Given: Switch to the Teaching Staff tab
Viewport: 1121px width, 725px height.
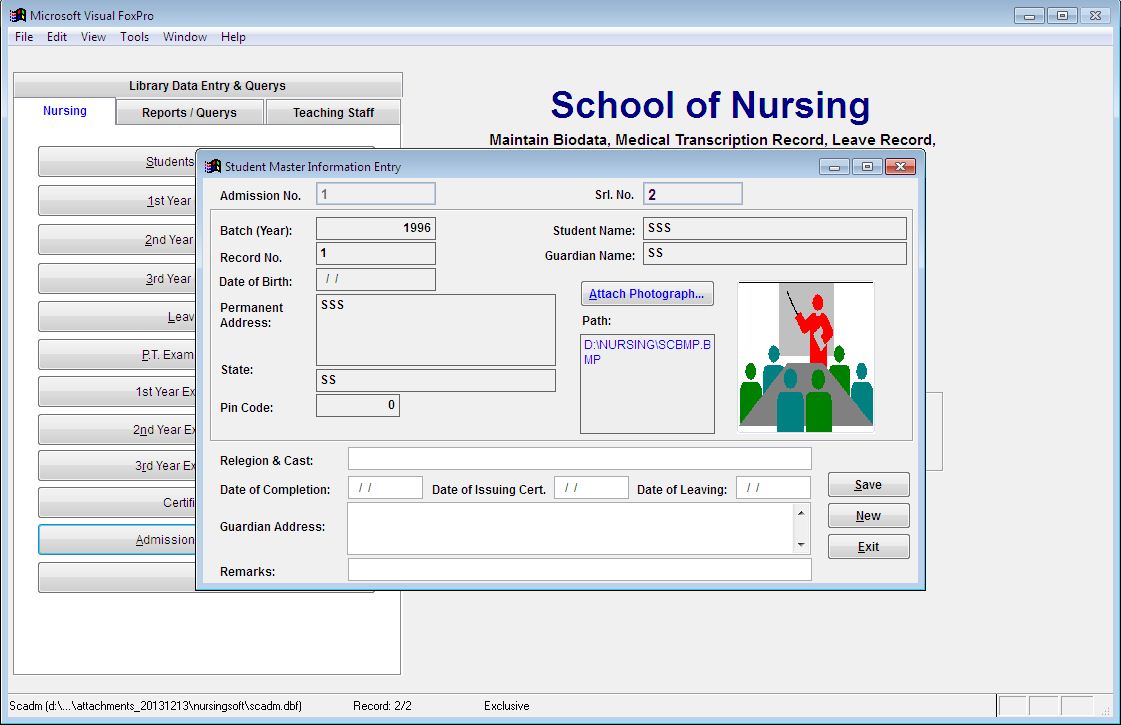Looking at the screenshot, I should click(333, 112).
